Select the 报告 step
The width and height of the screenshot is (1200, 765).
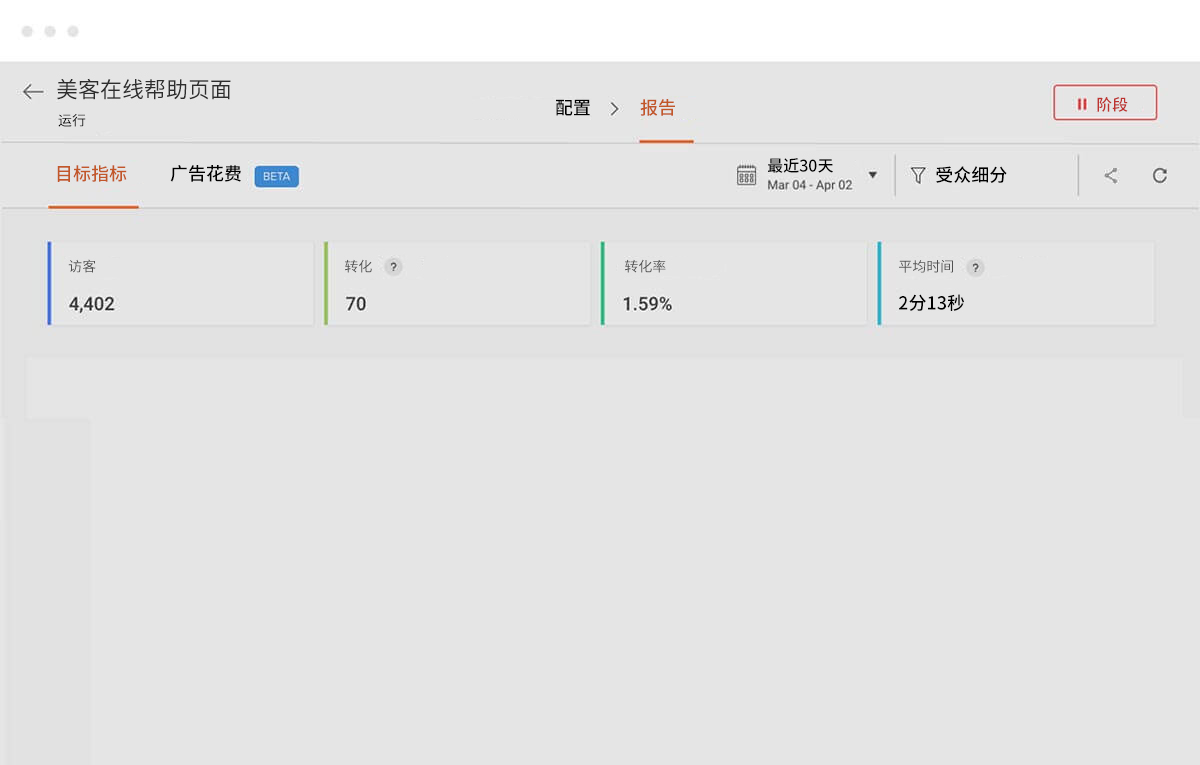coord(658,108)
